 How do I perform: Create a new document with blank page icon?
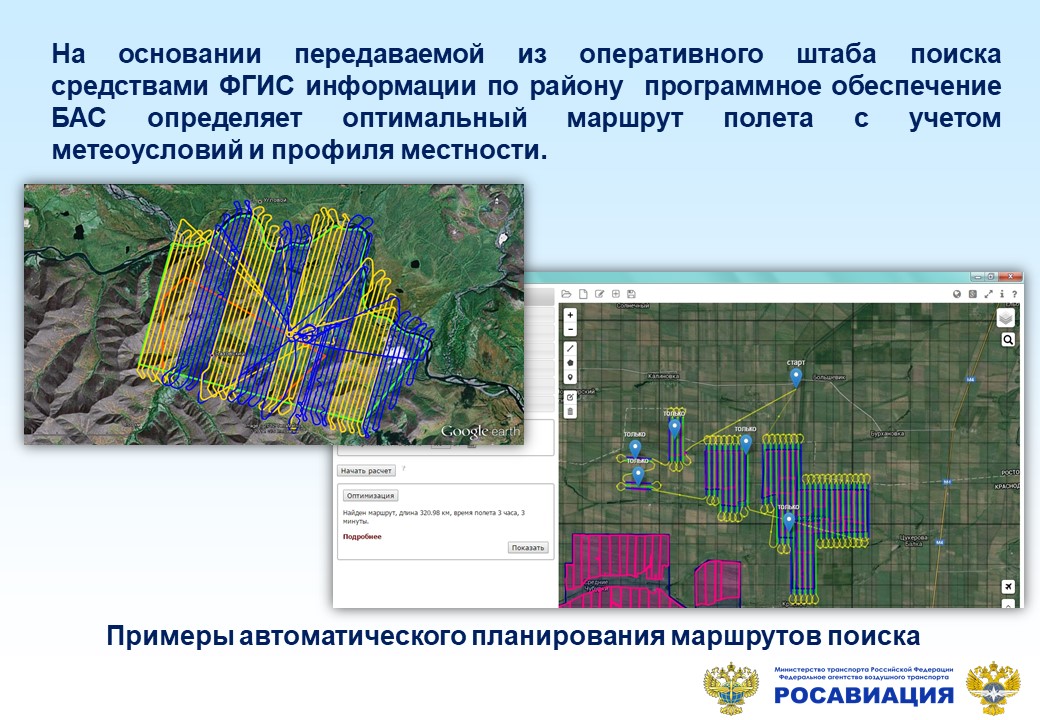pos(582,294)
